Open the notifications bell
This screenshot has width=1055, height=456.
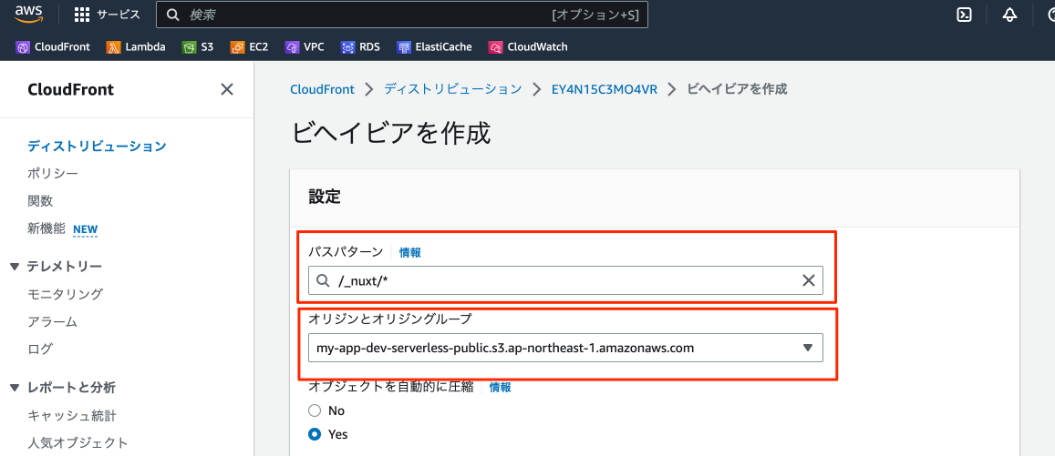[1009, 15]
